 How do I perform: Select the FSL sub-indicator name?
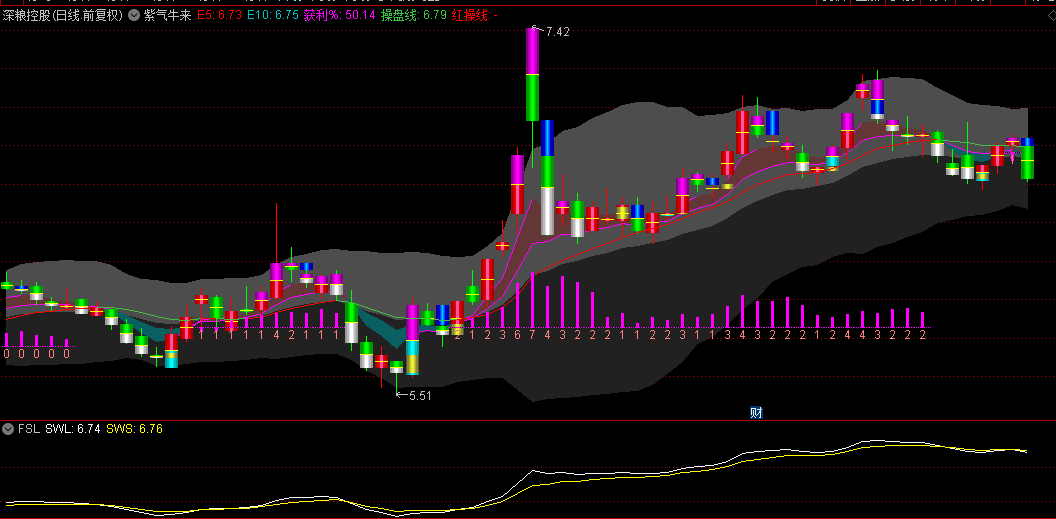(29, 428)
